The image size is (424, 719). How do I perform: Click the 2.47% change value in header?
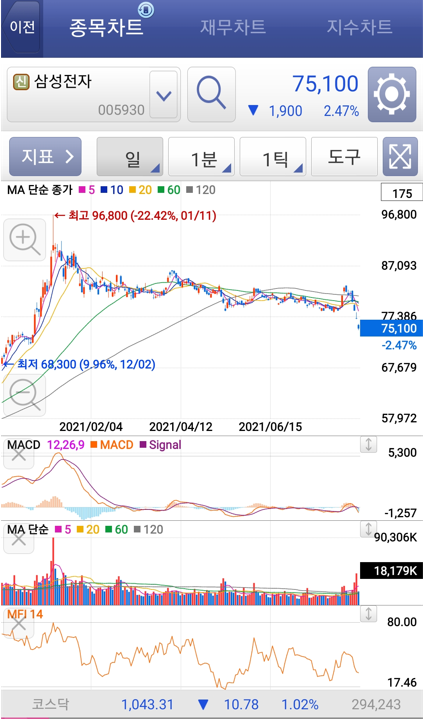click(x=341, y=111)
